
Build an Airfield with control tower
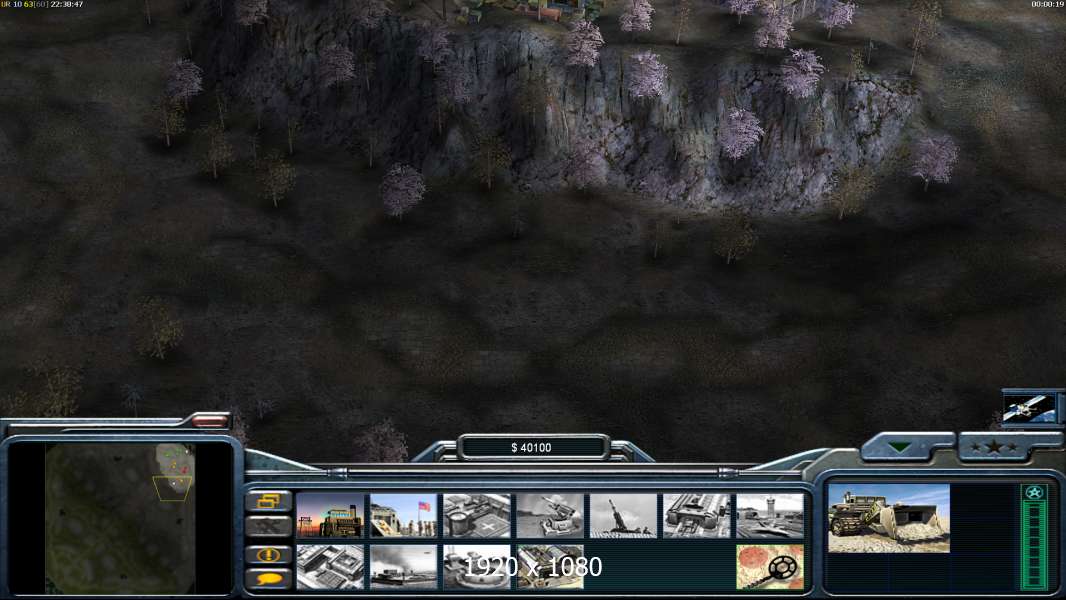[x=771, y=516]
